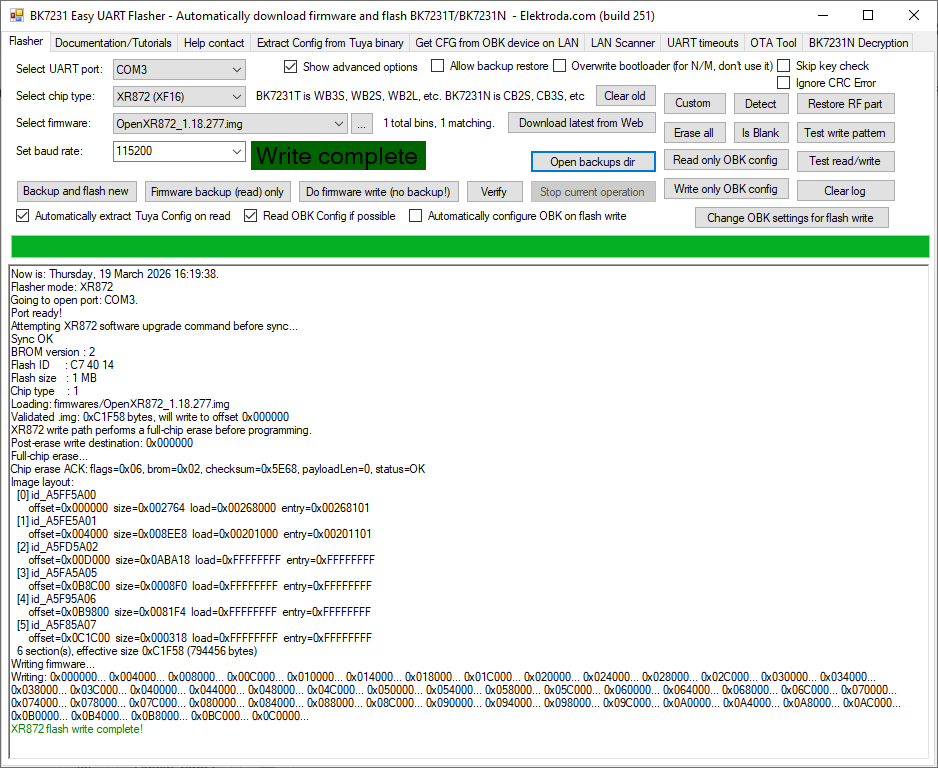Click Do firmware write (no backup!)
The width and height of the screenshot is (938, 768).
[379, 191]
